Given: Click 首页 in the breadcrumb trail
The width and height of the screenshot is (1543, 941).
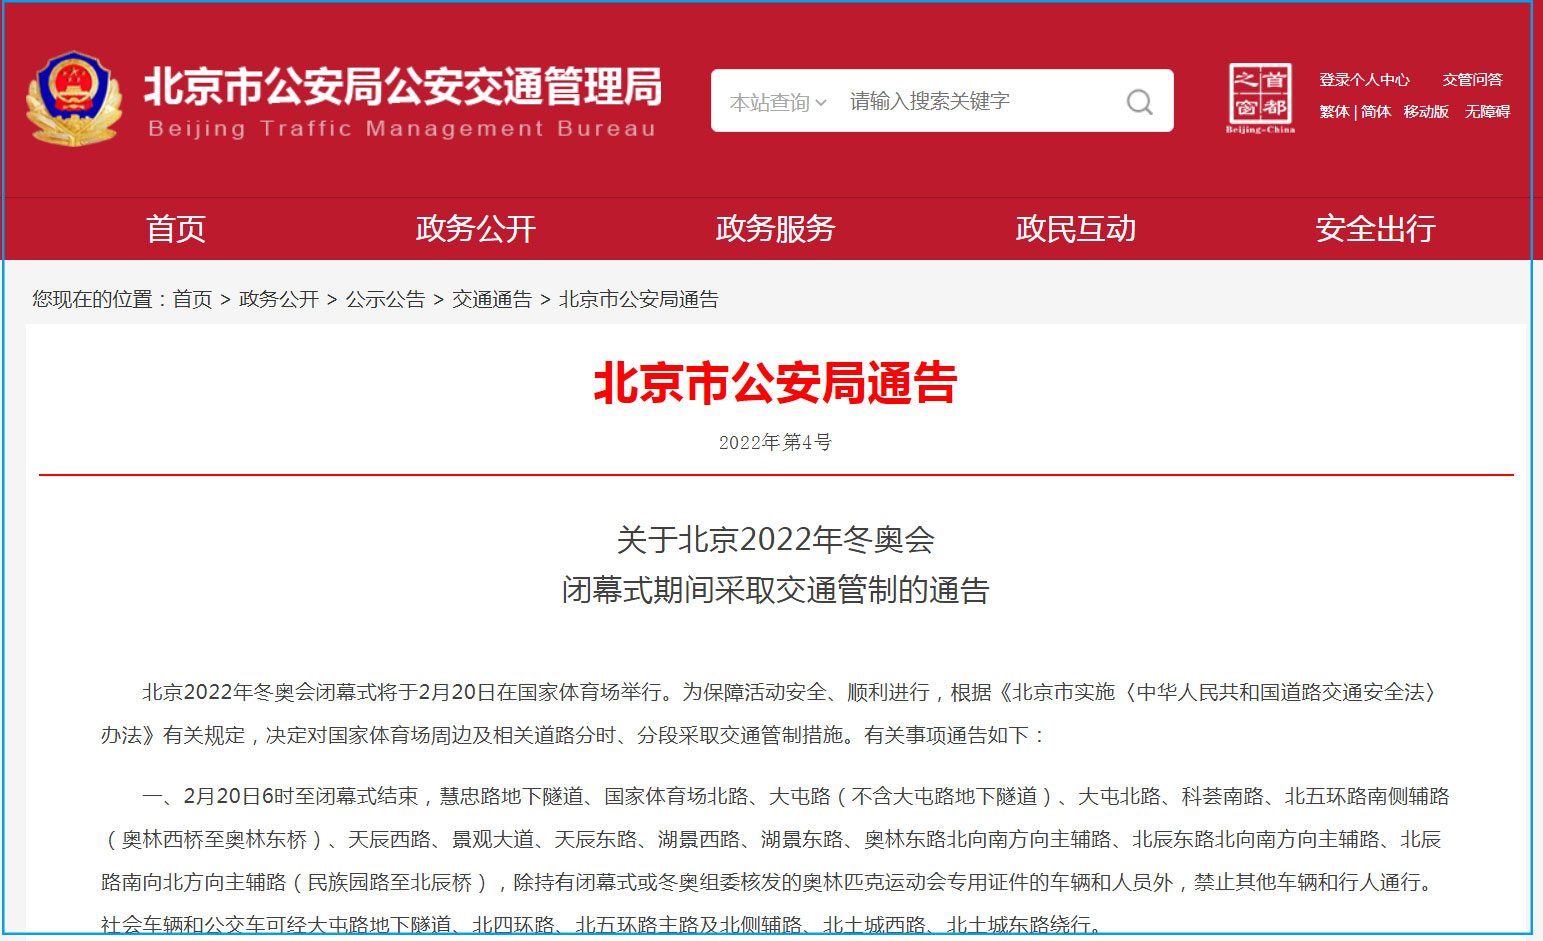Looking at the screenshot, I should (192, 299).
